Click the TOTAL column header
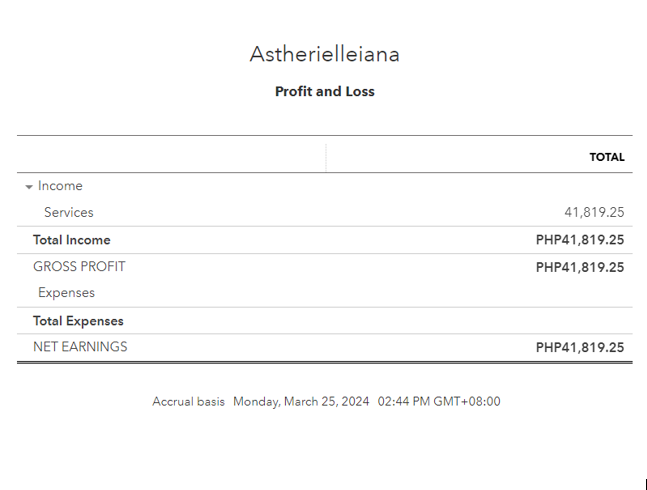Viewport: 647px width, 490px height. [607, 157]
